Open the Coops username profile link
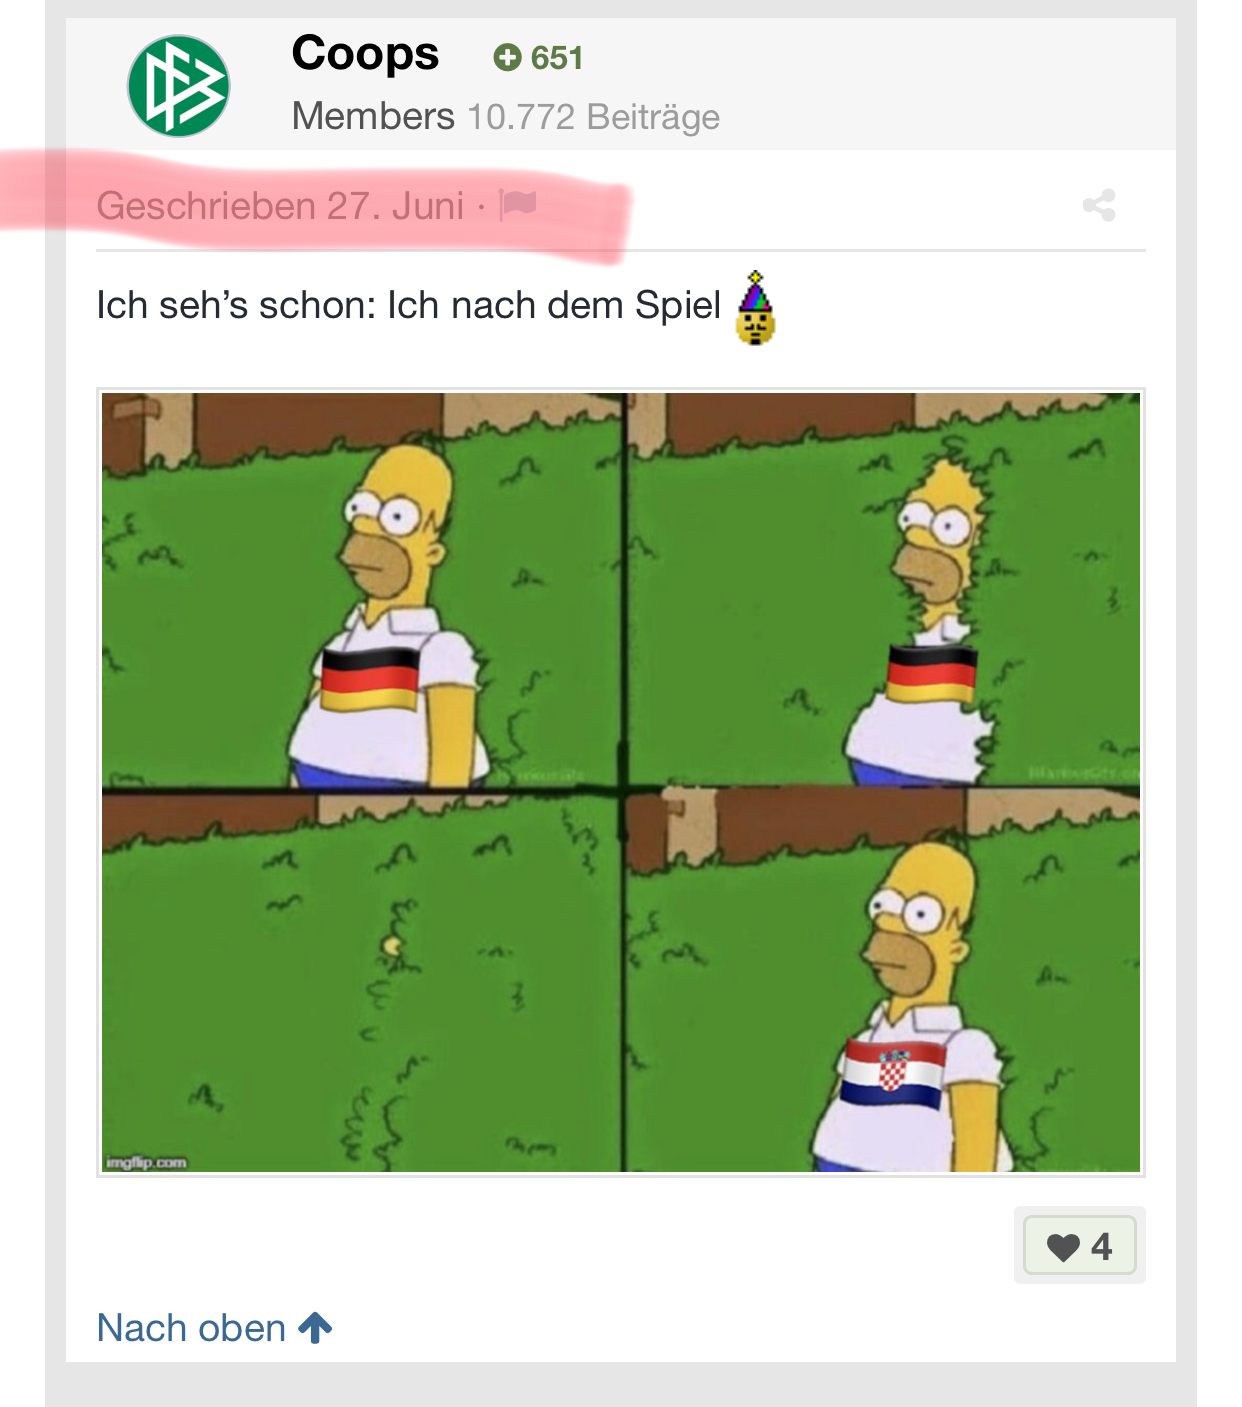Screen dimensions: 1242x1407 click(x=365, y=53)
